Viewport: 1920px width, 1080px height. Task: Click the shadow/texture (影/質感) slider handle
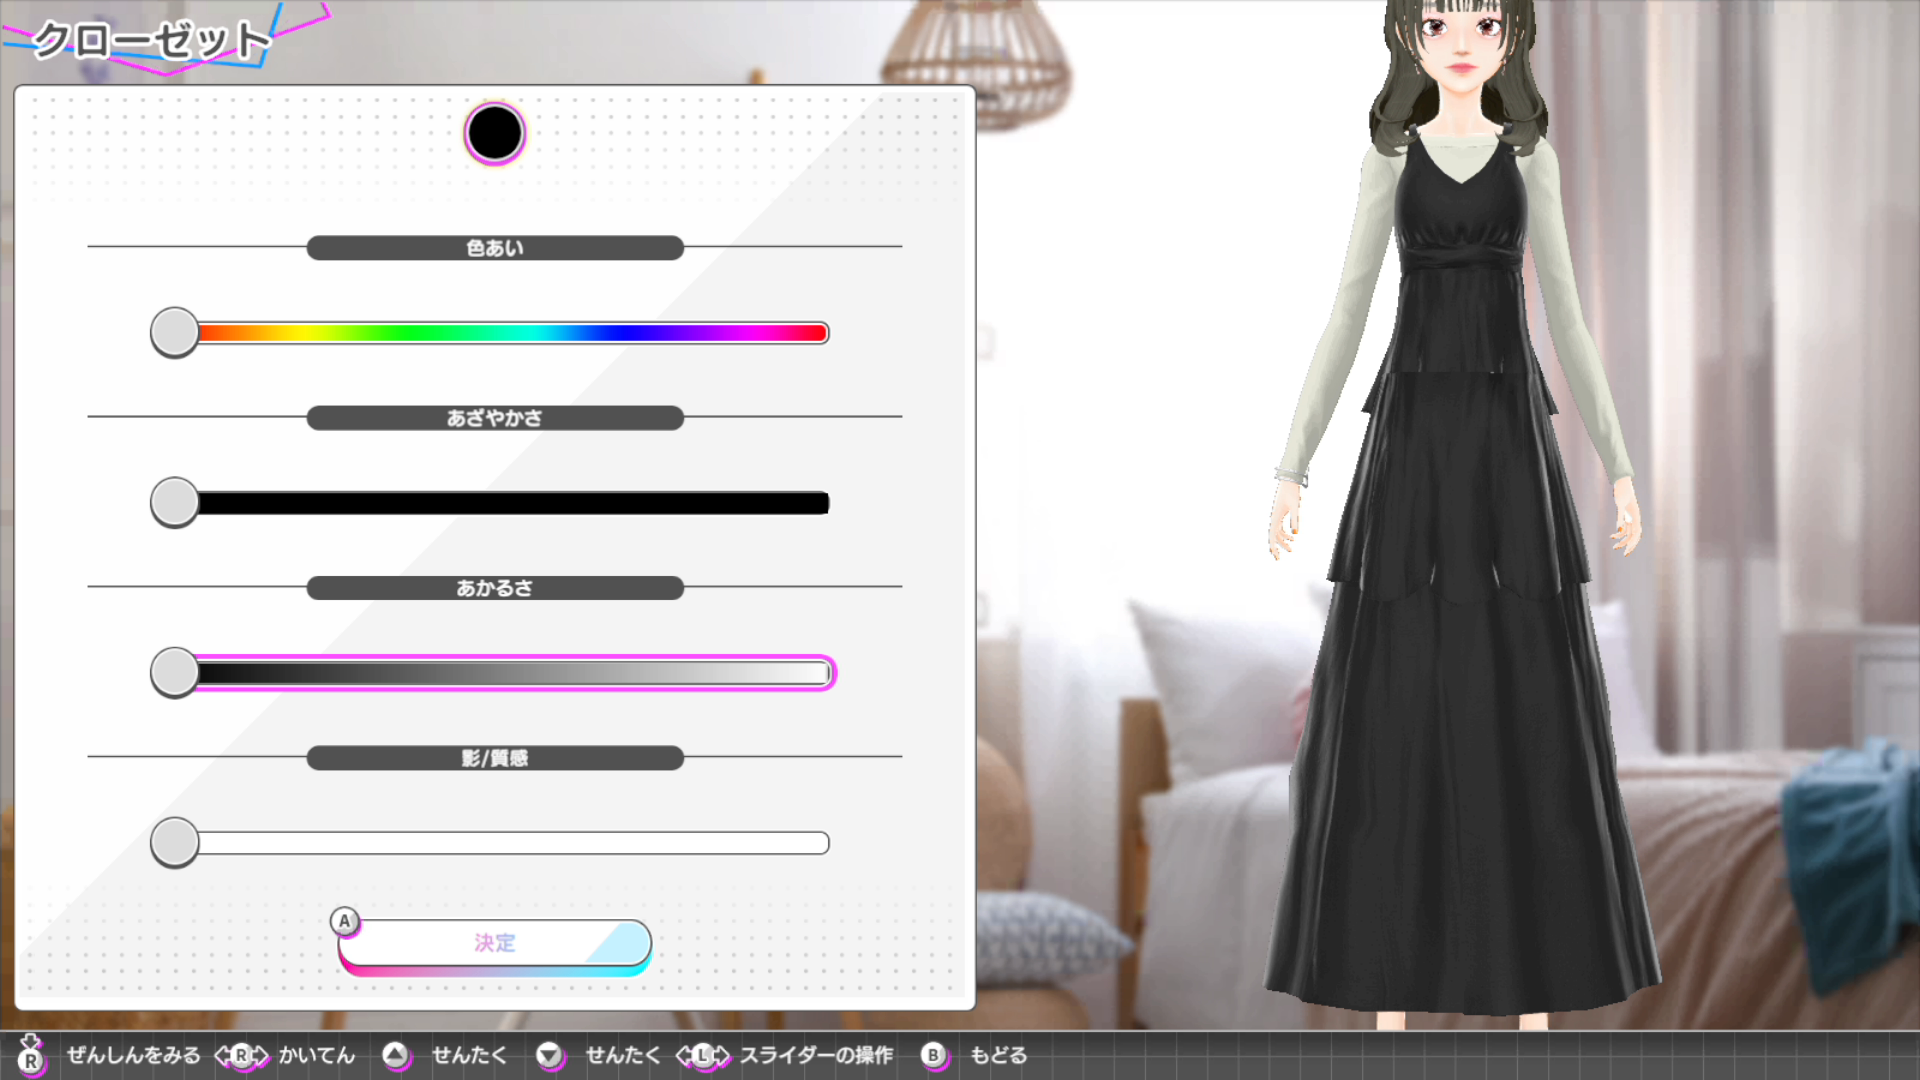(x=175, y=843)
